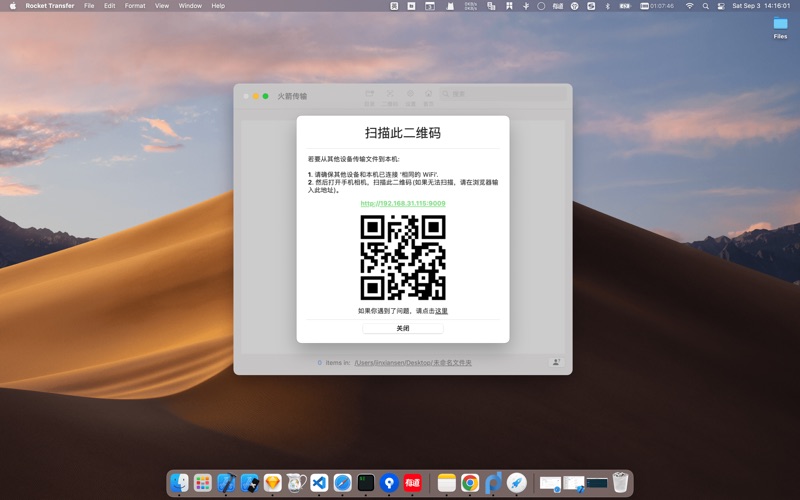
Task: Open Finder from the Dock
Action: point(179,483)
